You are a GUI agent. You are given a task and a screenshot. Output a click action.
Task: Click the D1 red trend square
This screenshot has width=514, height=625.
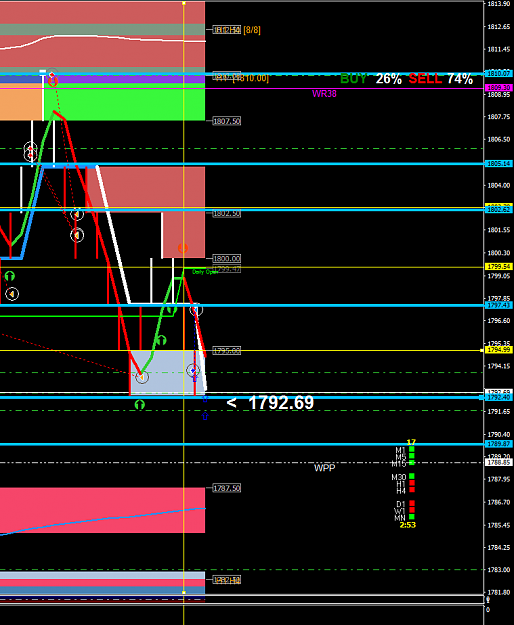pyautogui.click(x=412, y=503)
